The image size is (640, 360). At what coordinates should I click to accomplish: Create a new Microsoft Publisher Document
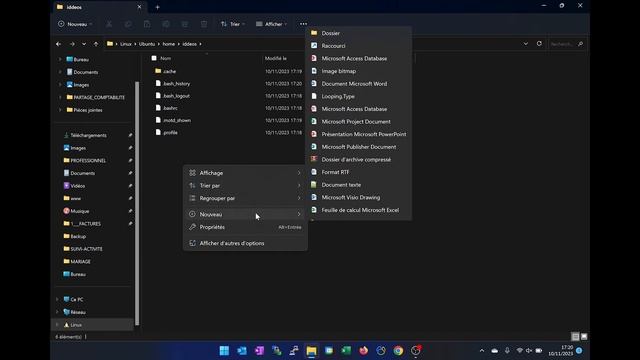coord(358,147)
